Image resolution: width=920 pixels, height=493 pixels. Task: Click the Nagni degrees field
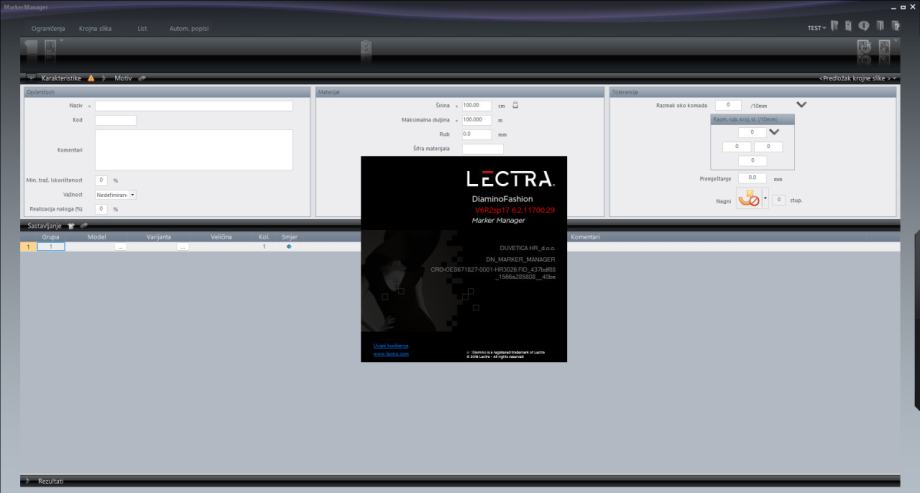pyautogui.click(x=779, y=200)
